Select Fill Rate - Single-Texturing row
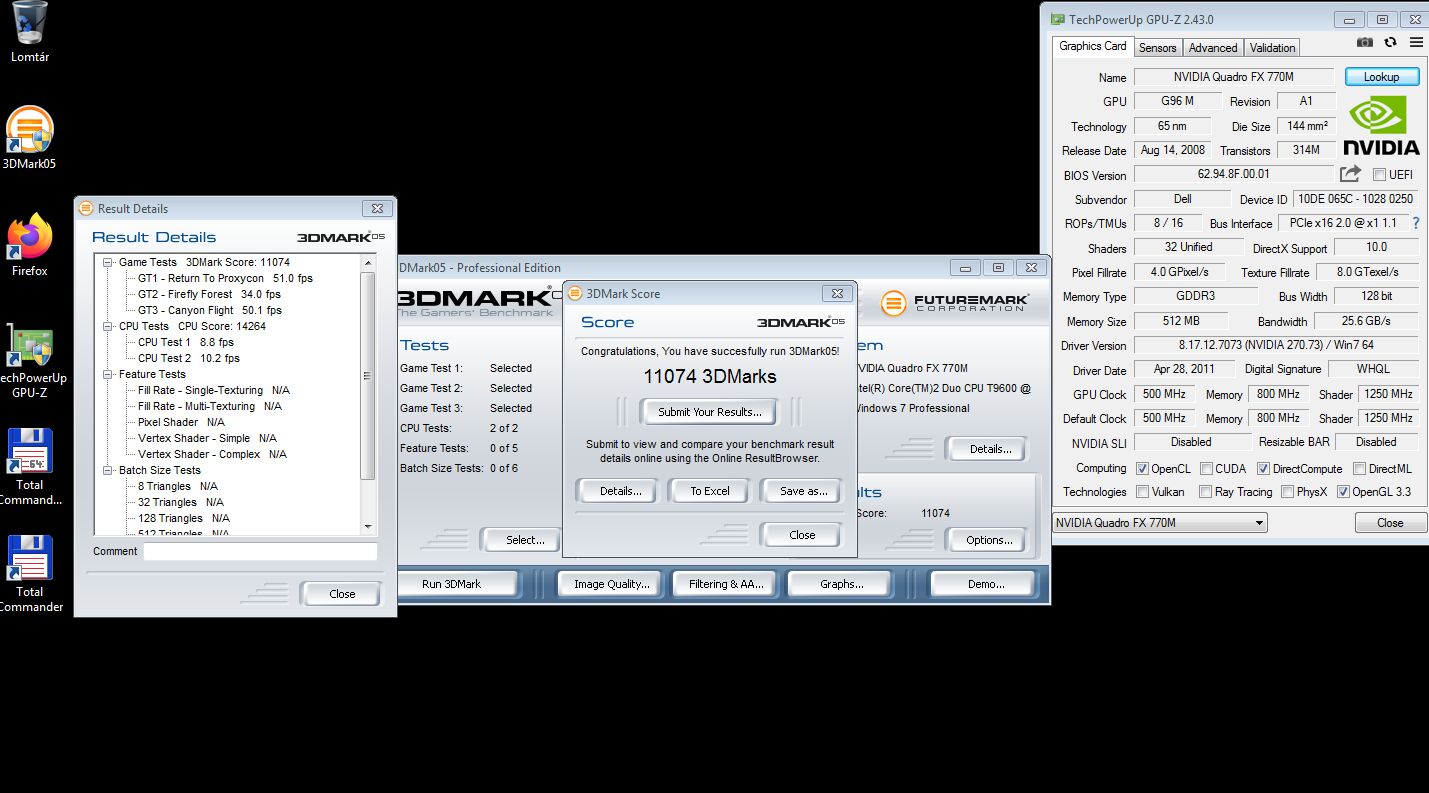Image resolution: width=1429 pixels, height=793 pixels. click(214, 390)
